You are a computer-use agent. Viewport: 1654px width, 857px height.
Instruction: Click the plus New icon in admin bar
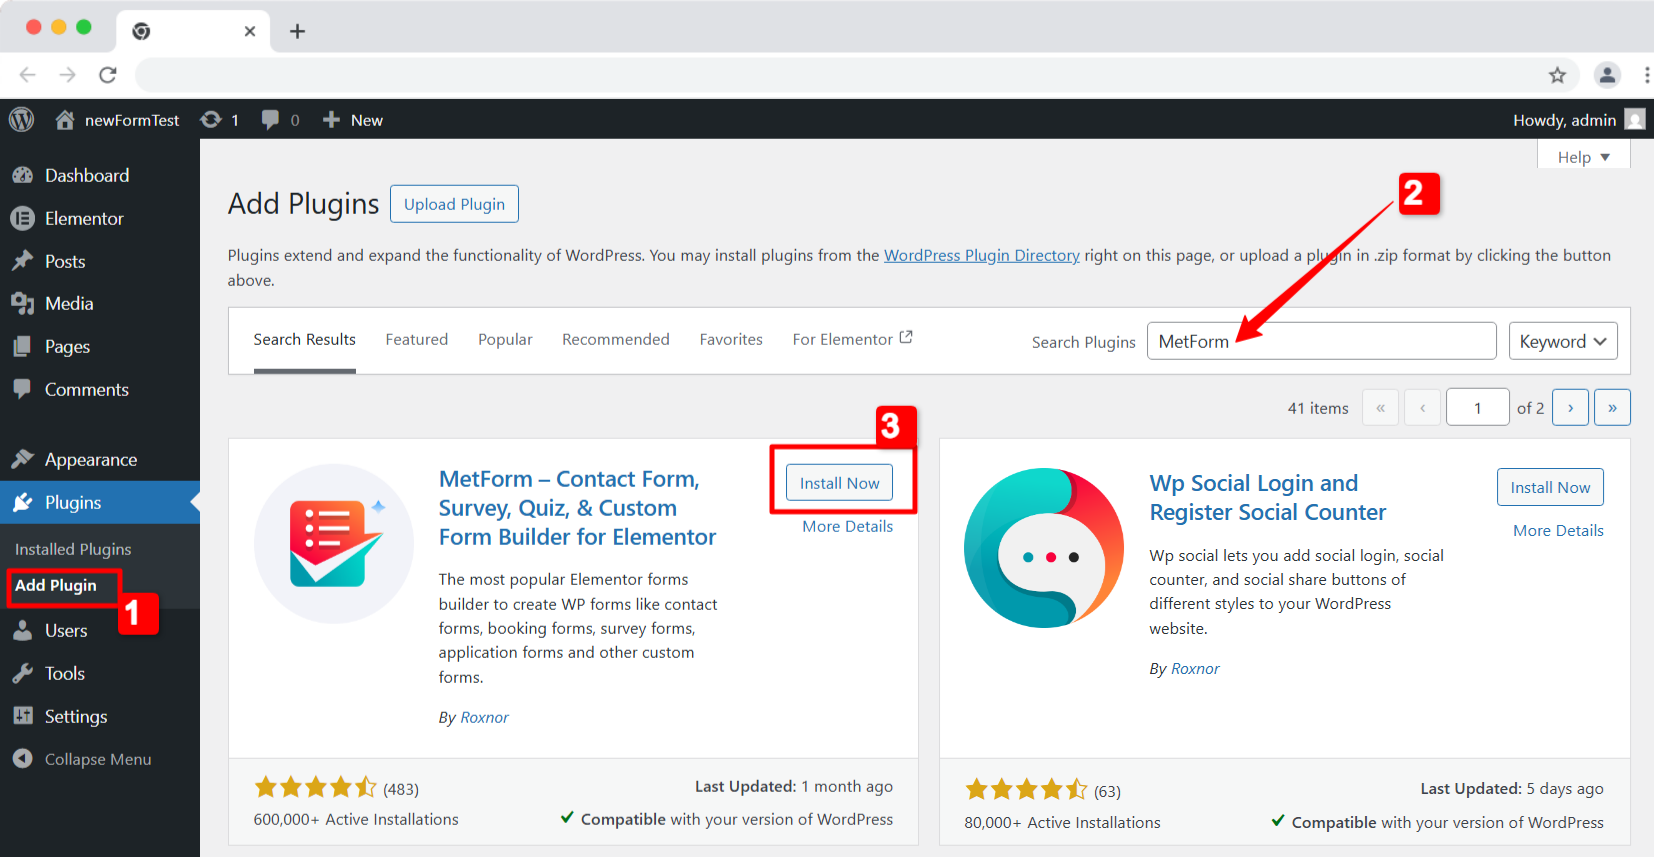coord(331,120)
